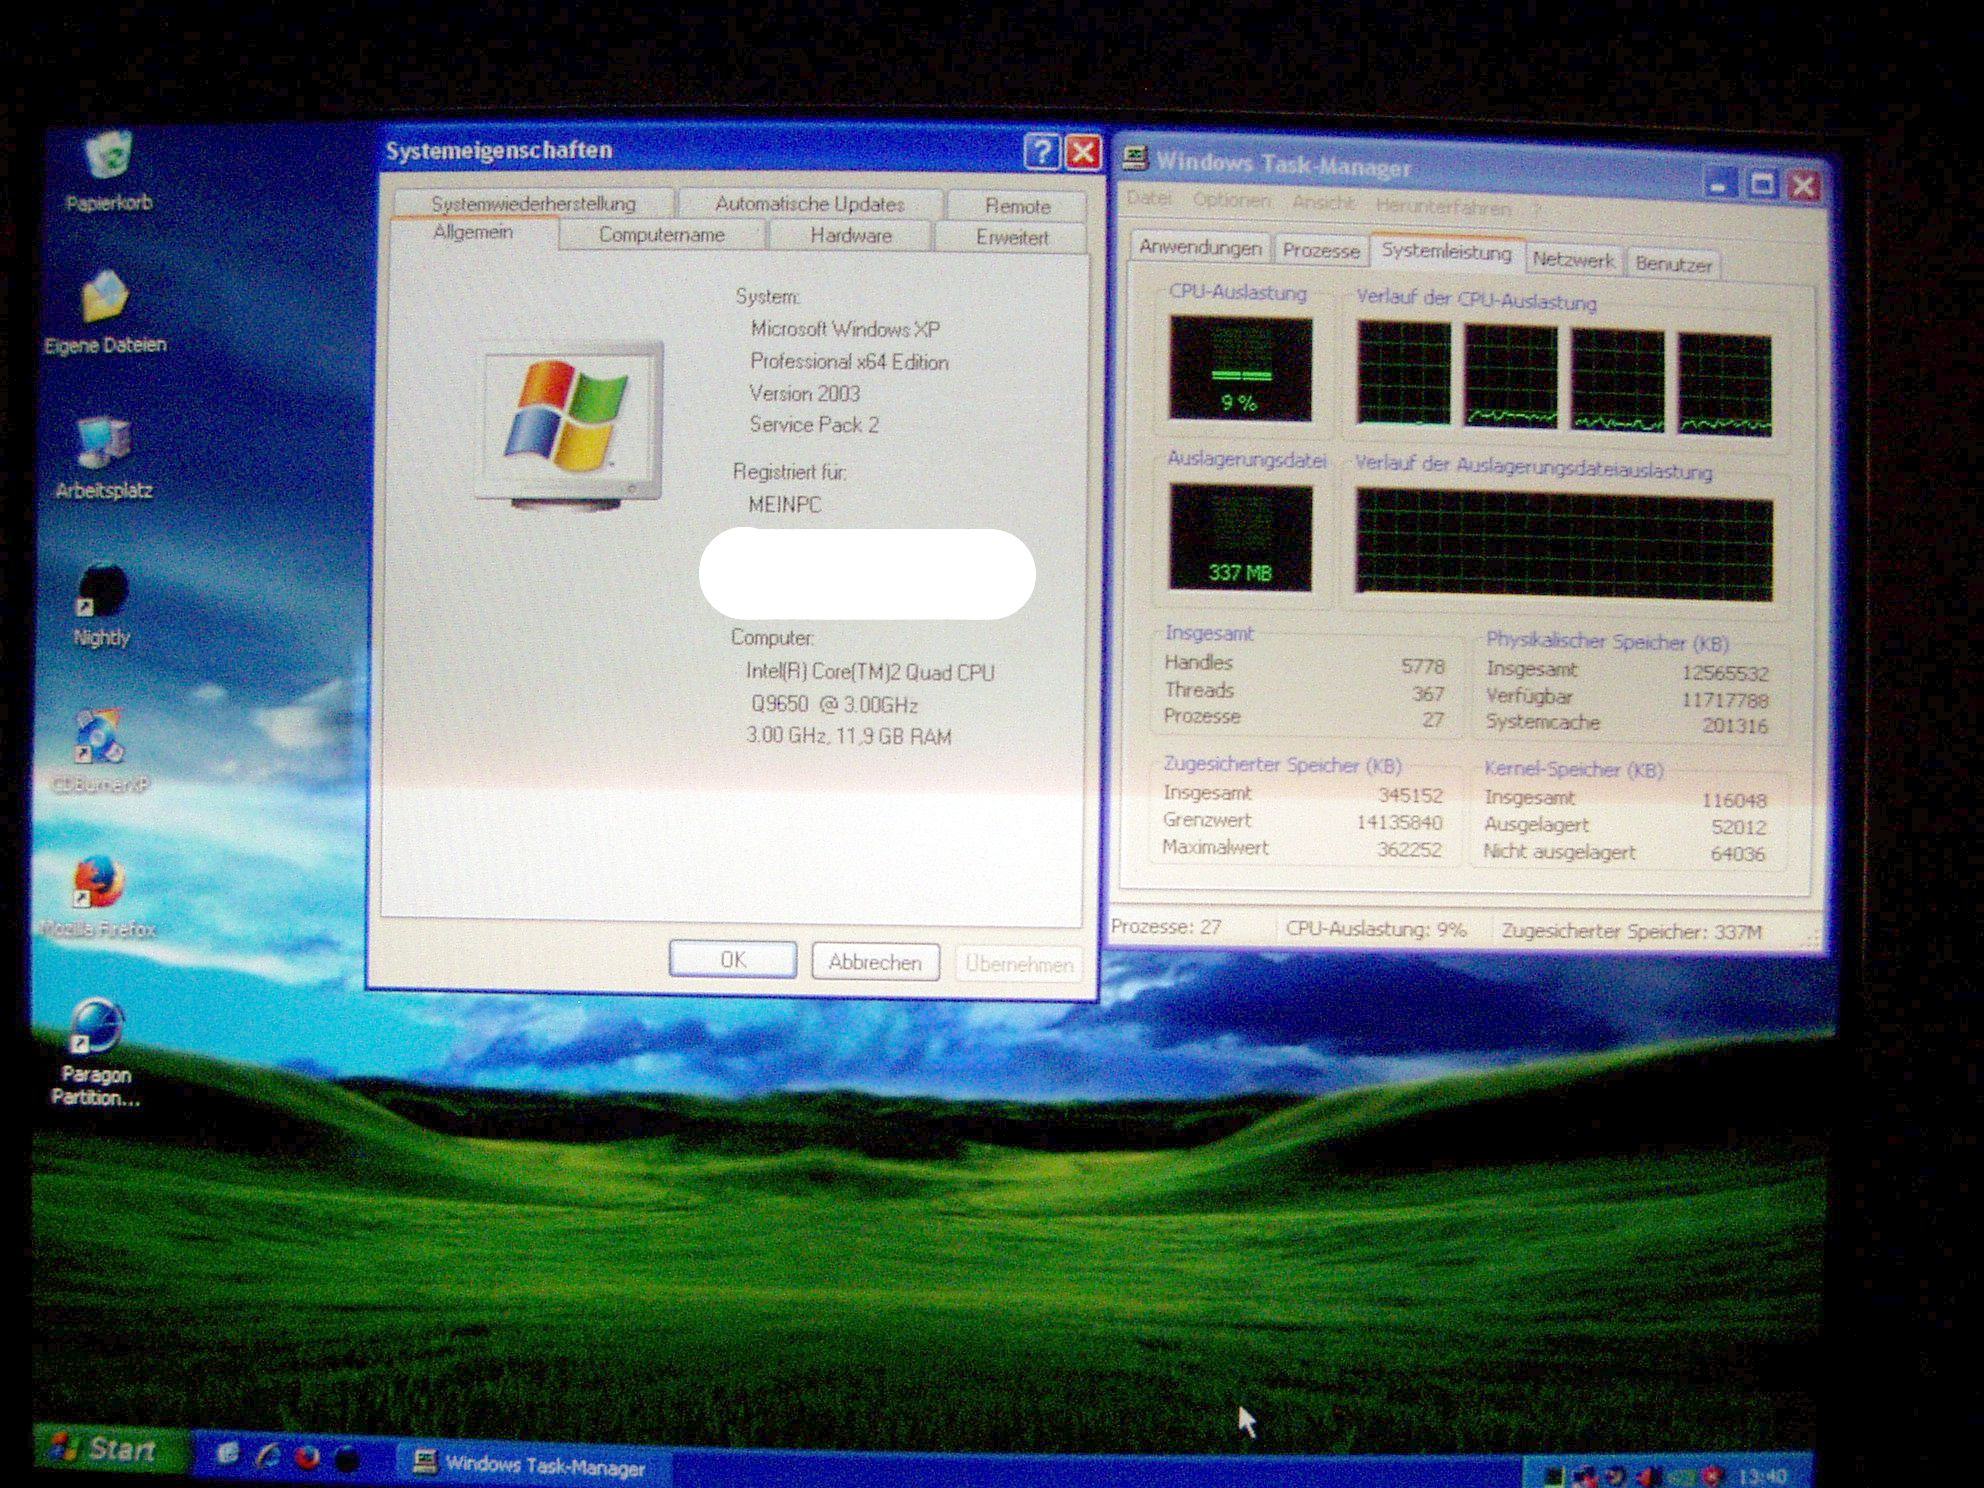Click the Auslagerungsdateiauslastung history graph
The image size is (1984, 1488).
1564,545
